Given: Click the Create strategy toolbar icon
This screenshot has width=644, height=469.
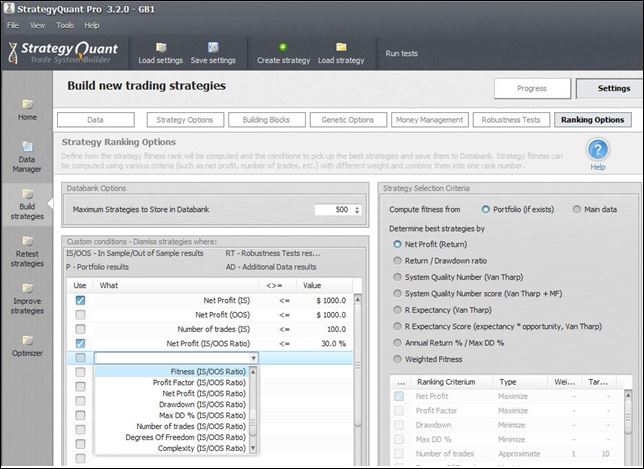Looking at the screenshot, I should [283, 47].
